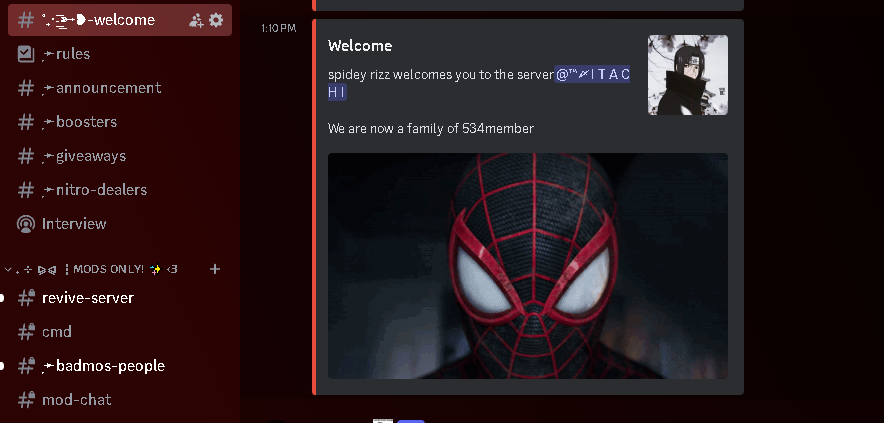Click the locked hash icon beside mod-chat
Image resolution: width=884 pixels, height=423 pixels.
coord(27,400)
